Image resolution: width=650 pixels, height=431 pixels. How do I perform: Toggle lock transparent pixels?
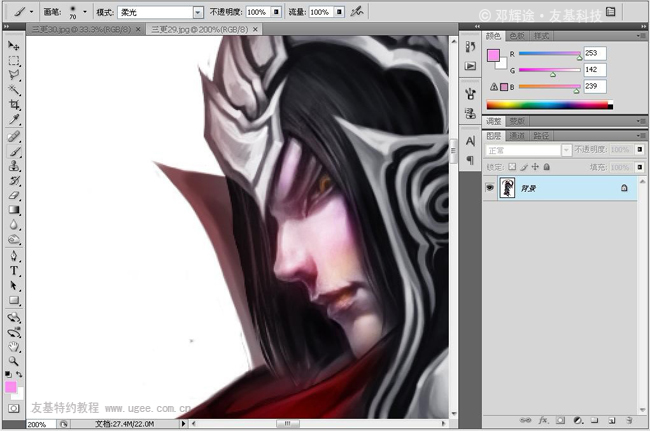point(512,167)
